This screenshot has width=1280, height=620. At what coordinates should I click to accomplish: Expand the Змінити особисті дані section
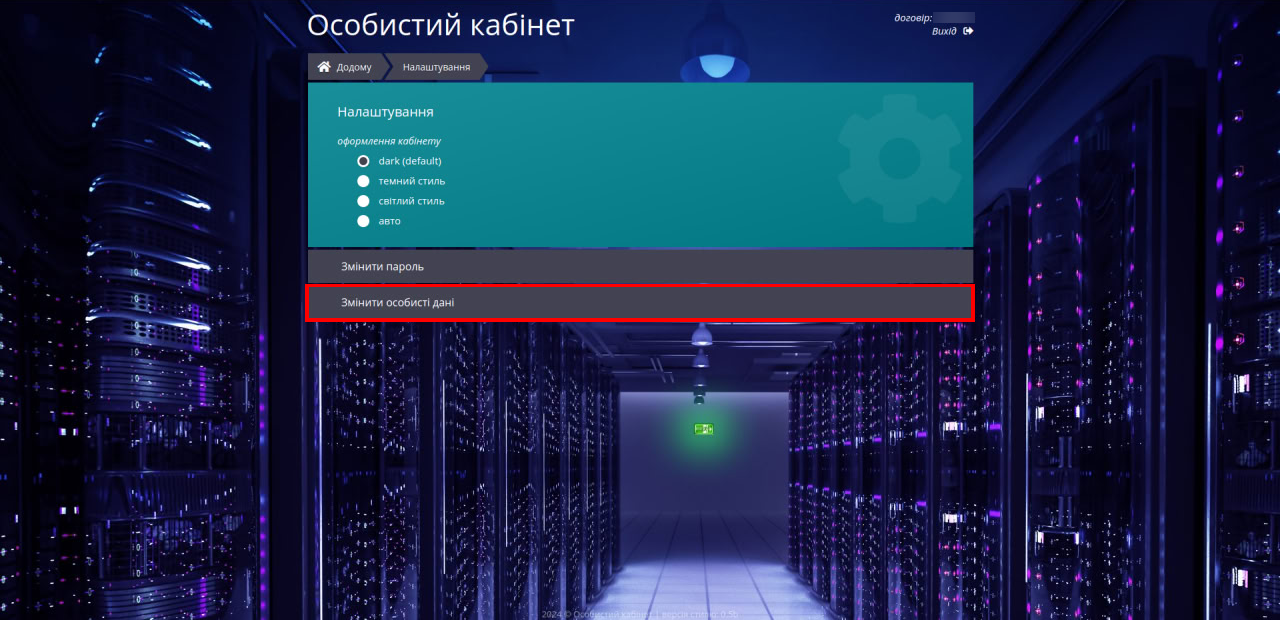pos(640,302)
